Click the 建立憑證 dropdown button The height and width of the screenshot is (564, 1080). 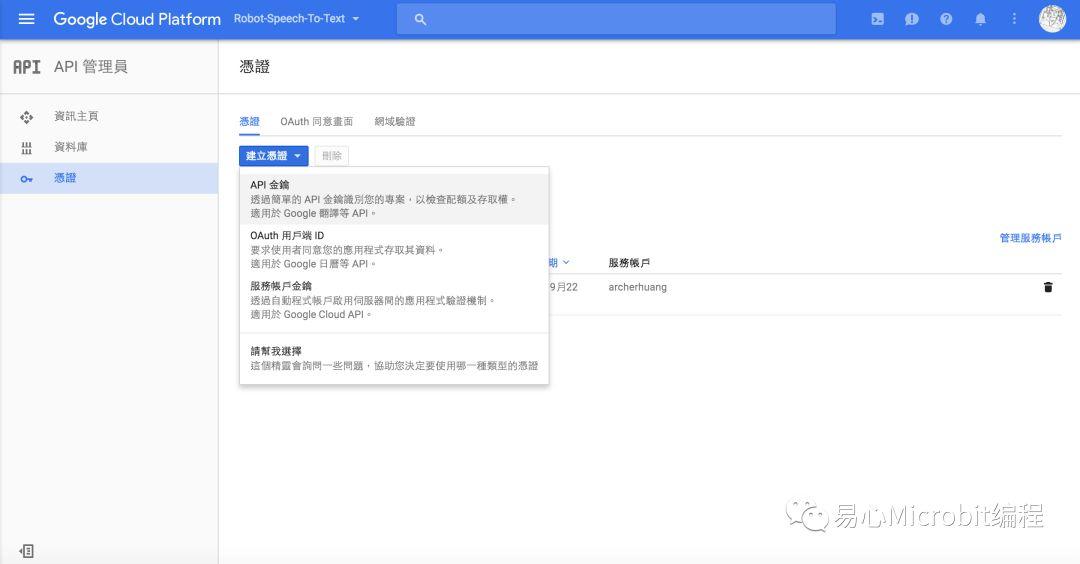pos(273,156)
